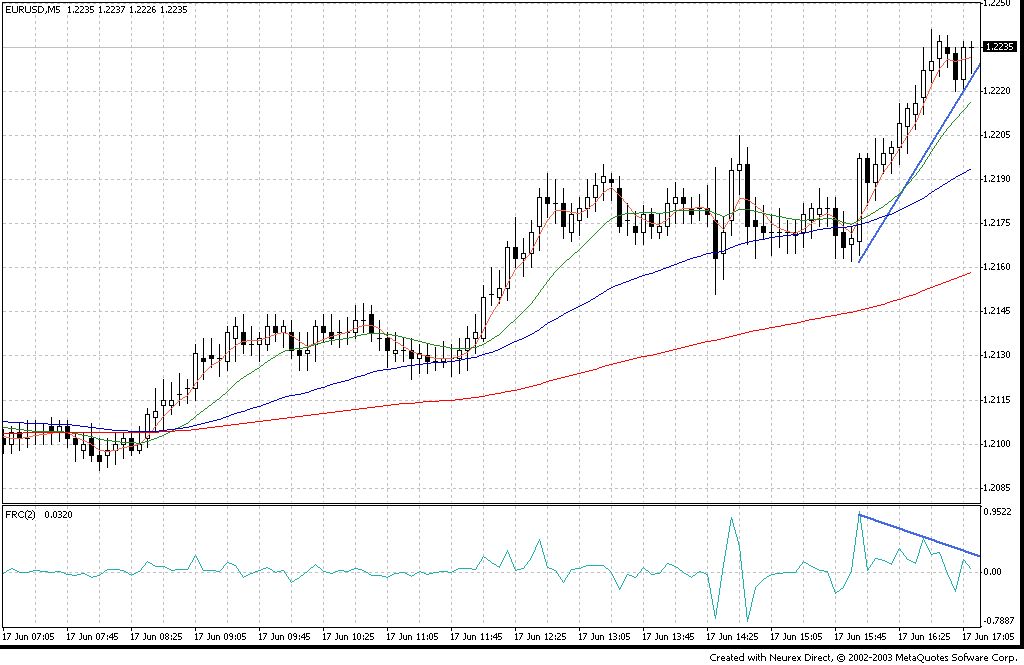Click the 1.2205 price axis label
Image resolution: width=1024 pixels, height=665 pixels.
997,135
